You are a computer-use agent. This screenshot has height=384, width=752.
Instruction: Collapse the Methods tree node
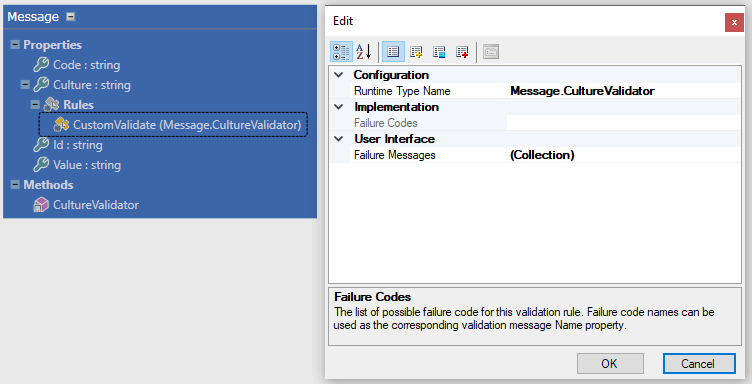coord(15,185)
